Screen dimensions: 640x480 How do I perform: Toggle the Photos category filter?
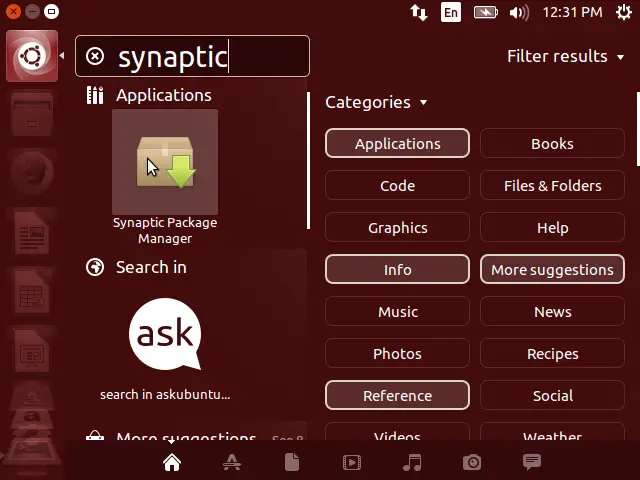coord(398,353)
